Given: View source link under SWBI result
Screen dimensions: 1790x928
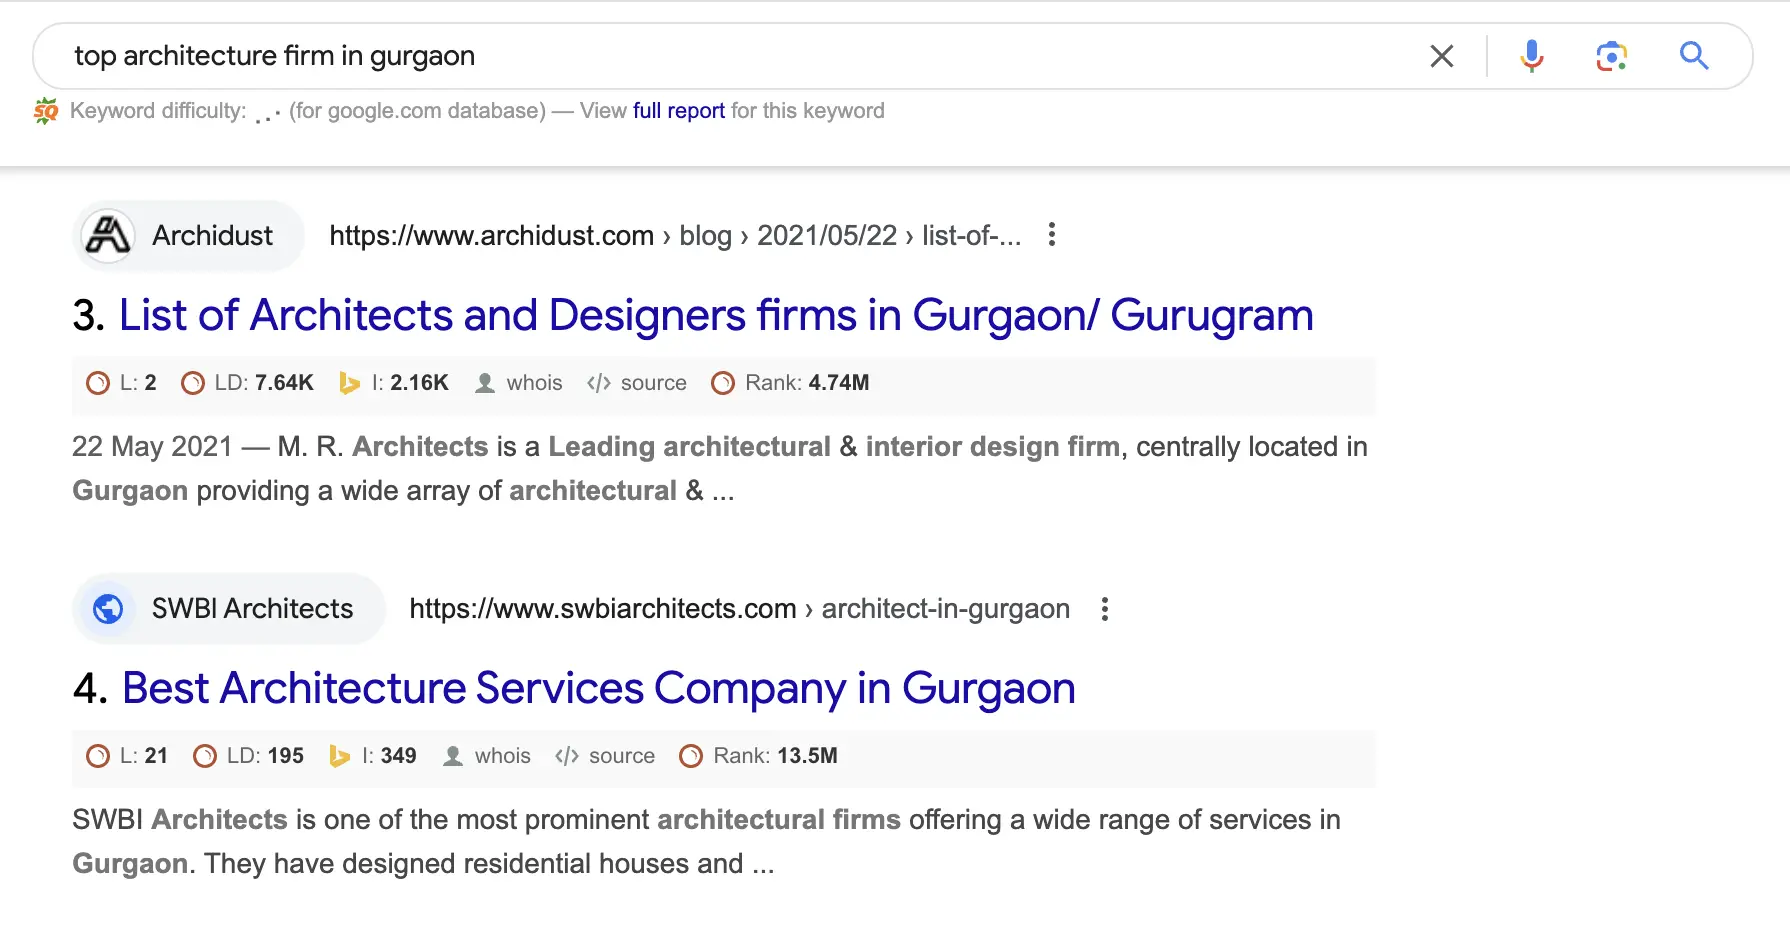Looking at the screenshot, I should 620,756.
